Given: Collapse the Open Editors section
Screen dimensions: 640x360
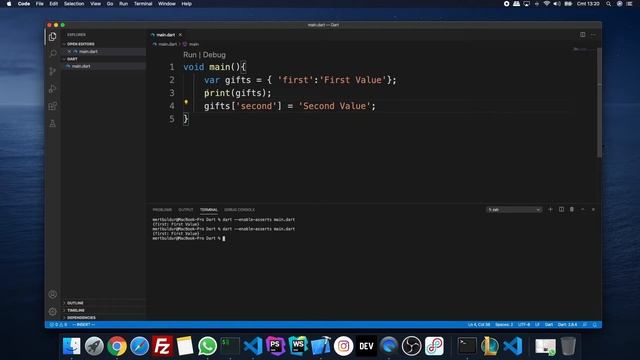Looking at the screenshot, I should [x=80, y=44].
